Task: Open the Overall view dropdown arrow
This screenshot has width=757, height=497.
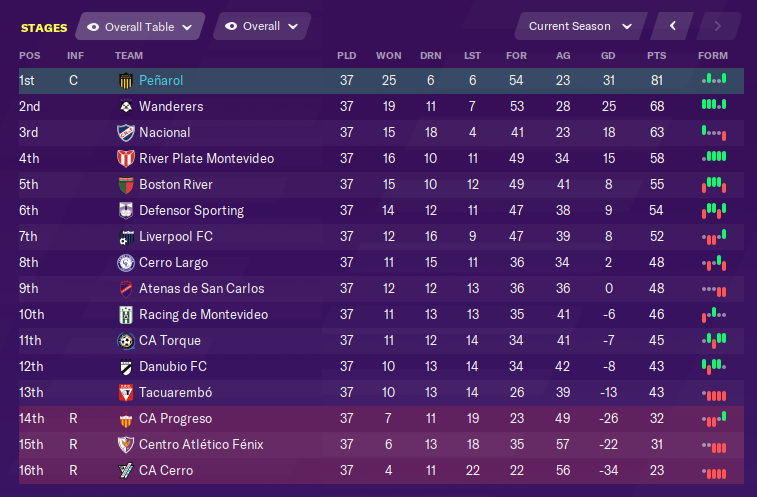Action: [293, 27]
